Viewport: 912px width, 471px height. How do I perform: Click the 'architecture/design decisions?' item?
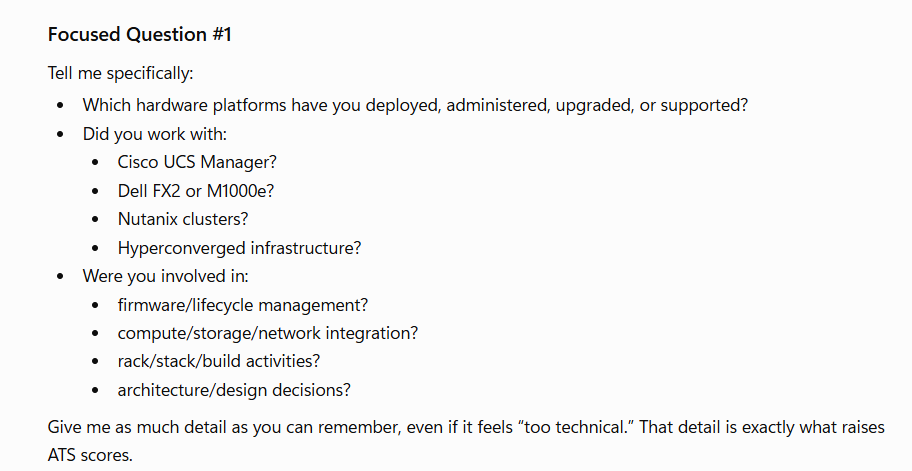(x=234, y=390)
